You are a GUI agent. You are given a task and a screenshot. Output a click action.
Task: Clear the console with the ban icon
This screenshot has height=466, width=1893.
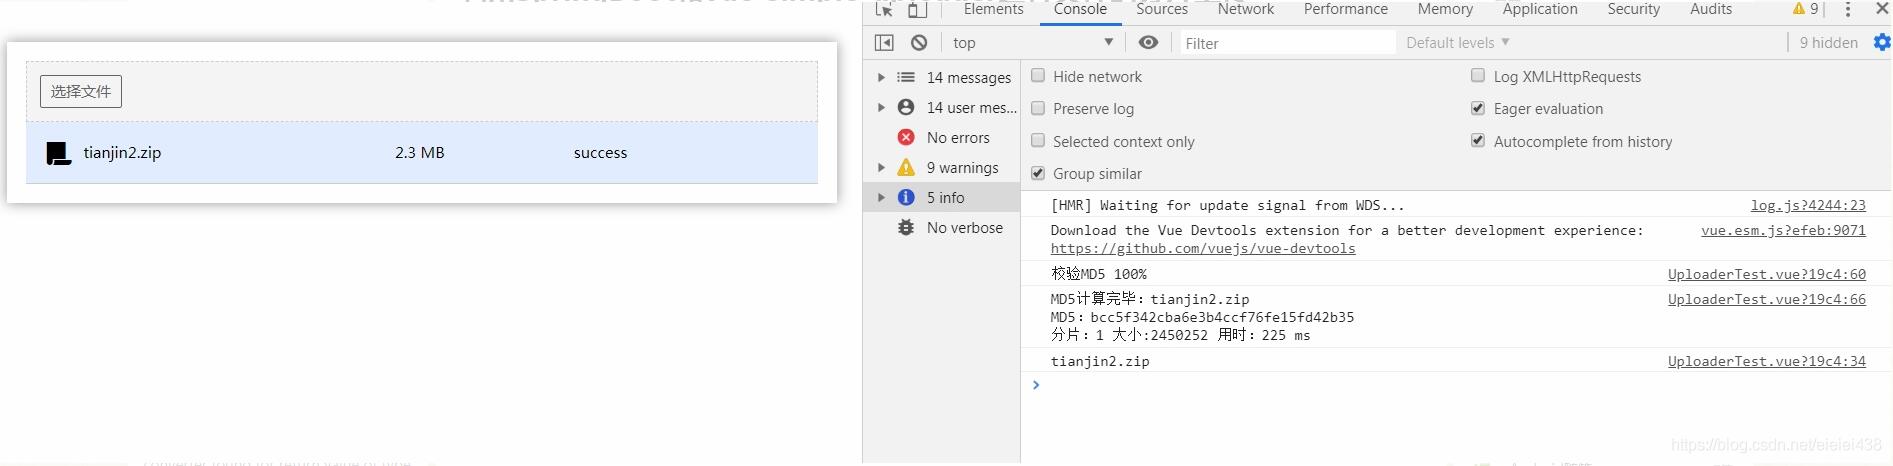(919, 42)
